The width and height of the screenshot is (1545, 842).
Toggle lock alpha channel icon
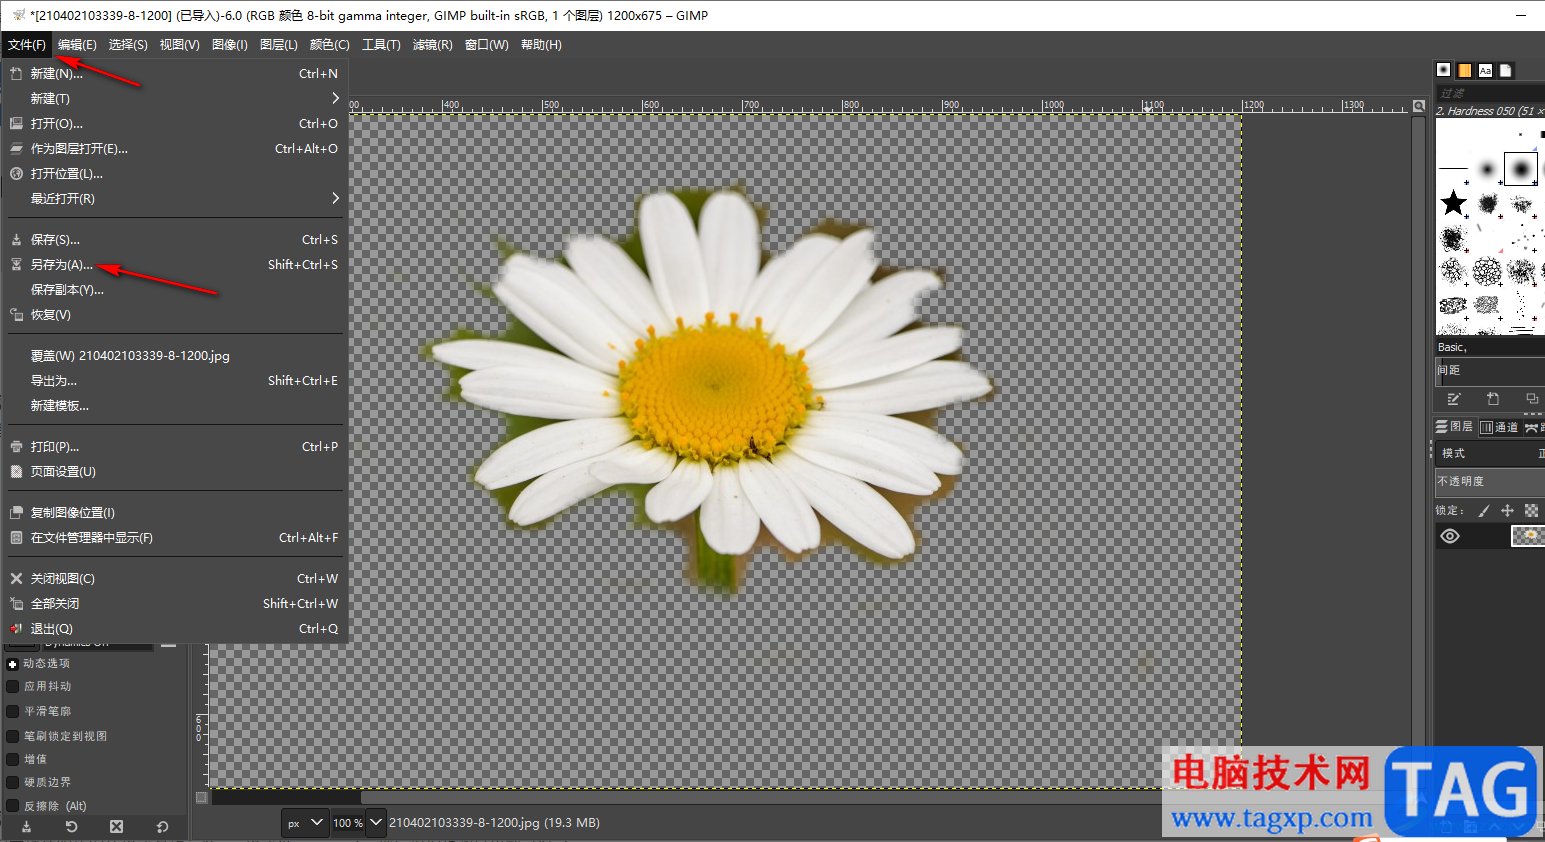pyautogui.click(x=1531, y=510)
